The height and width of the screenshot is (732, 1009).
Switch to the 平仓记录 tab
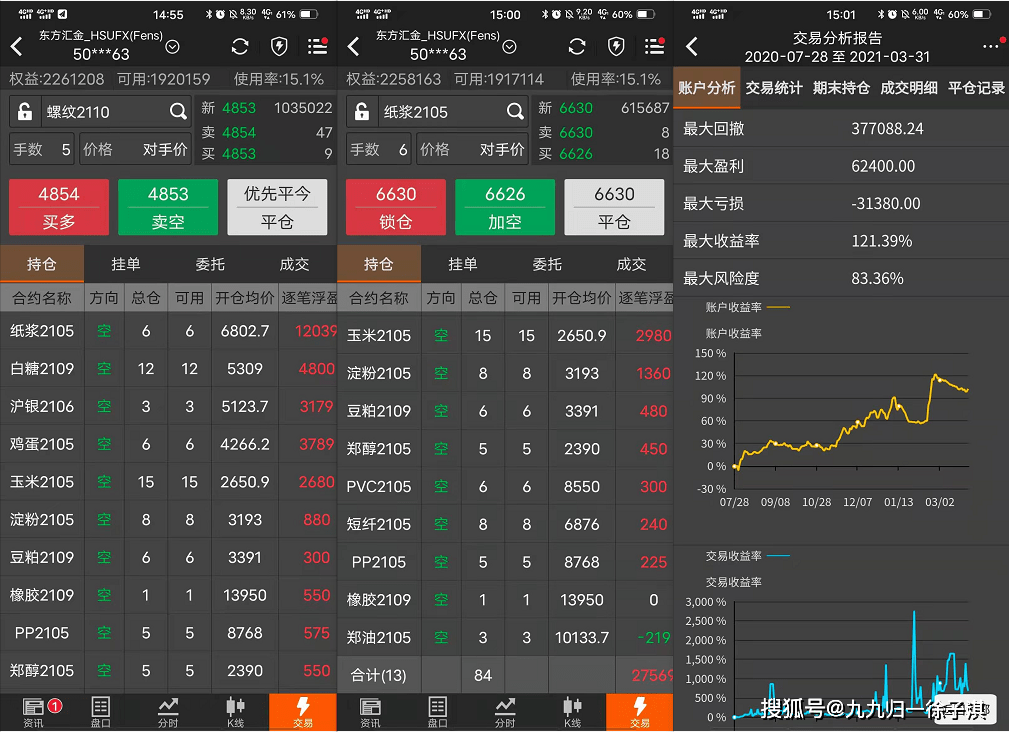(x=977, y=88)
